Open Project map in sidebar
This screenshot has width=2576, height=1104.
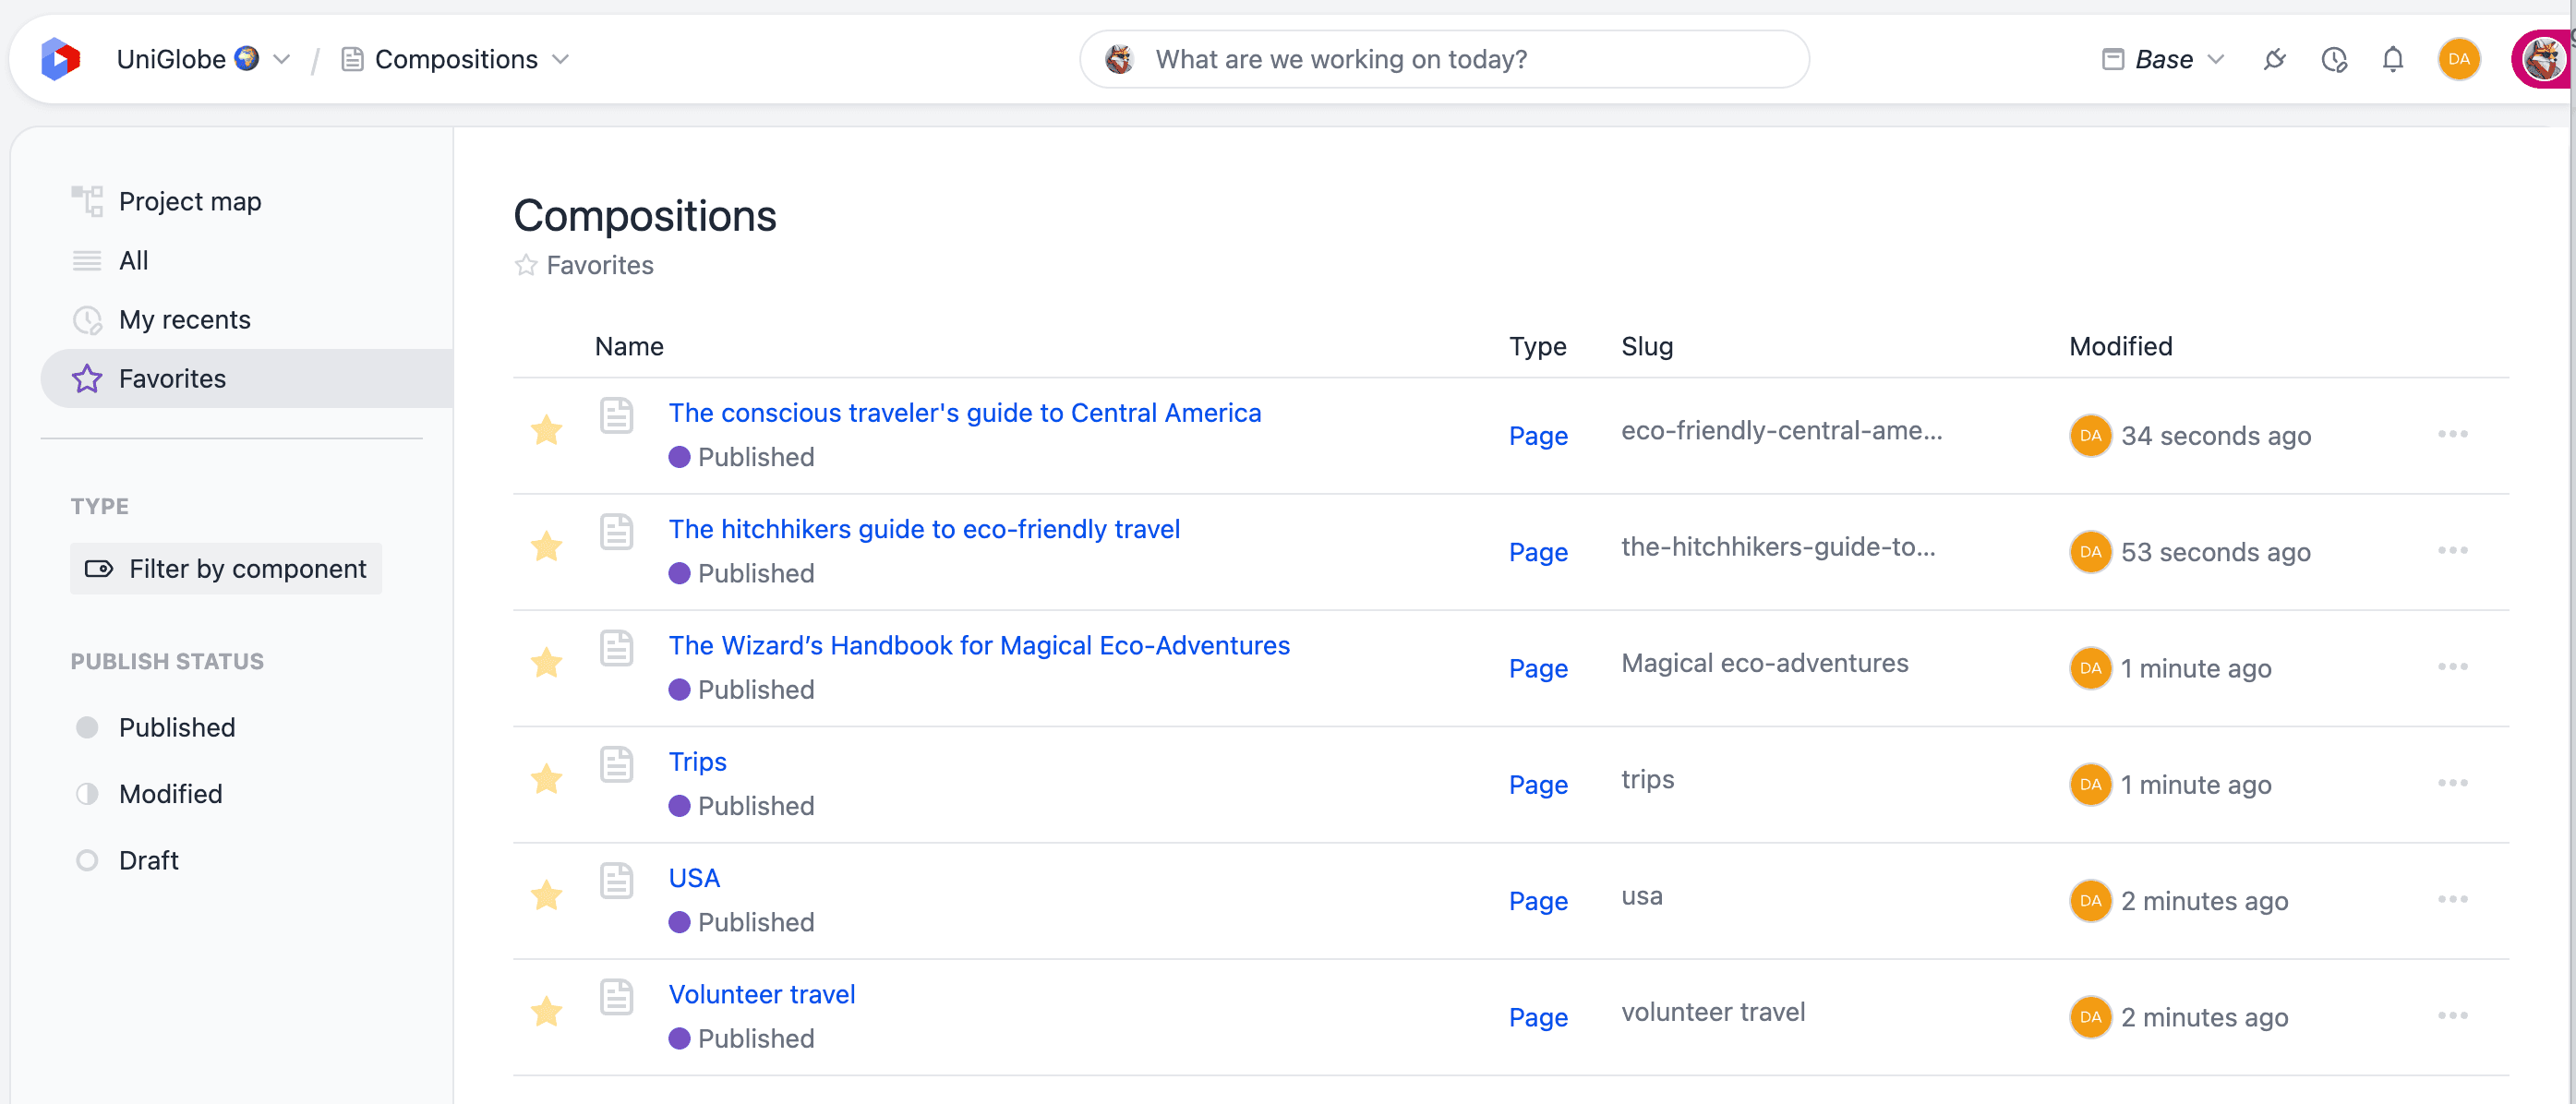coord(190,201)
